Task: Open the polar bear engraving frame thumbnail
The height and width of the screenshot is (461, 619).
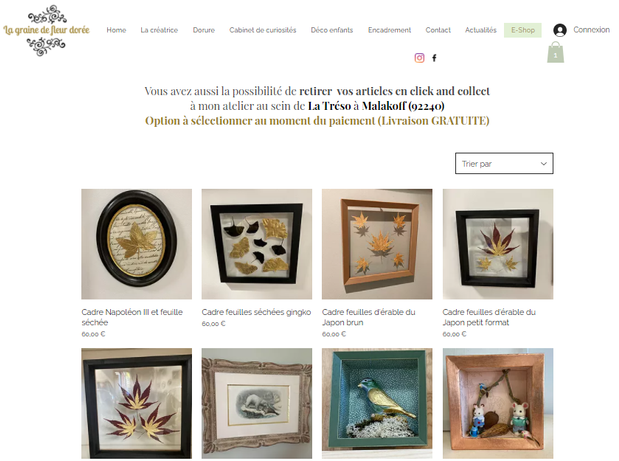Action: (257, 403)
